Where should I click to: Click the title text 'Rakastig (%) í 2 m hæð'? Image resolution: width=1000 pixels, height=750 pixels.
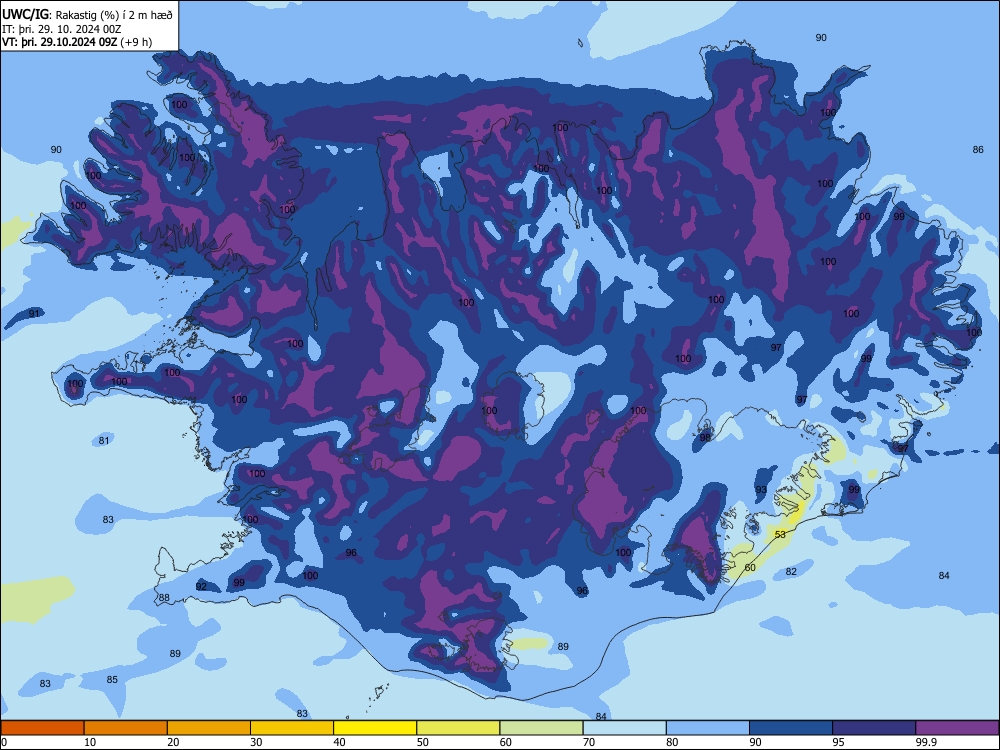(x=114, y=15)
